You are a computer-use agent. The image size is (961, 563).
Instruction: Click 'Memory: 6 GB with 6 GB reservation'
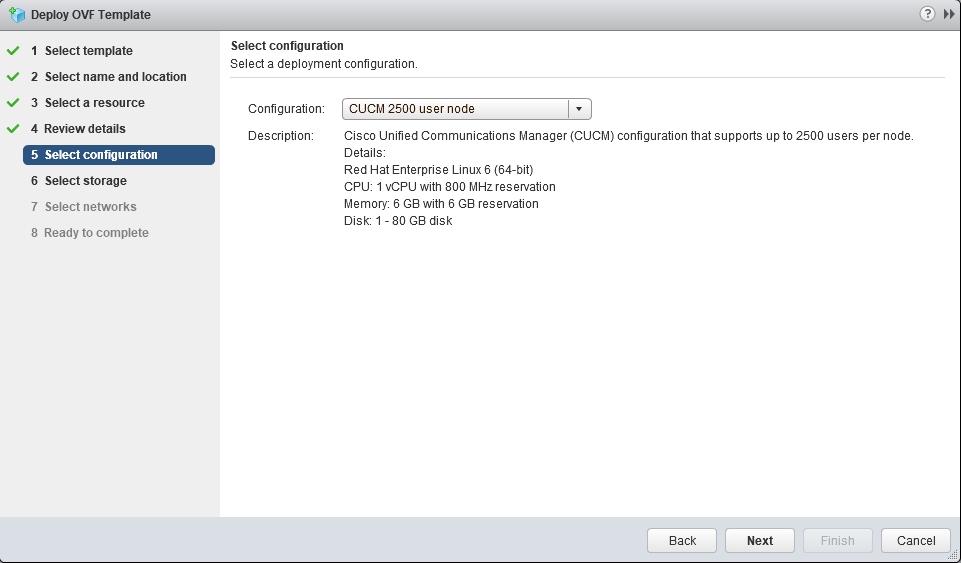(441, 204)
